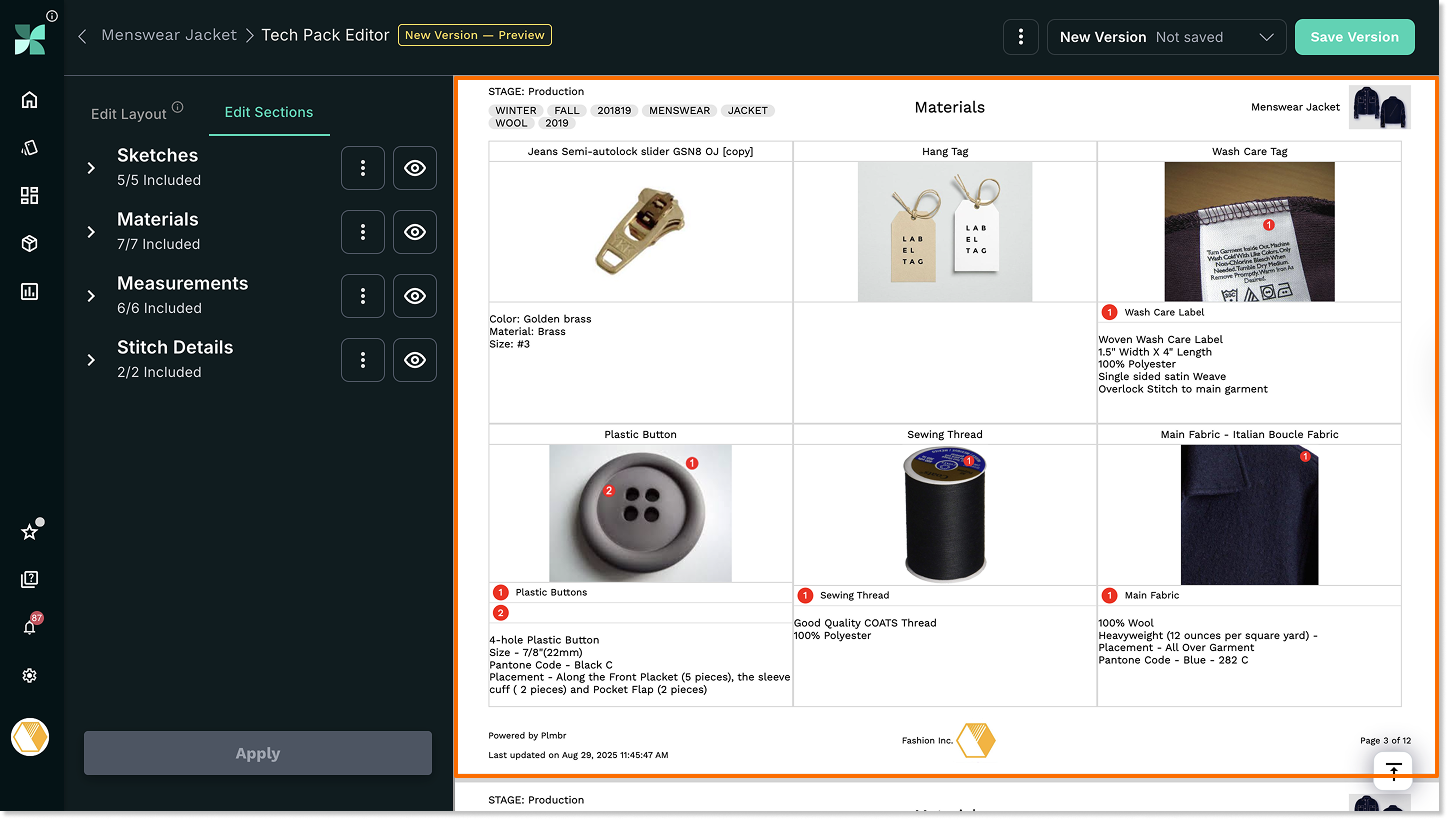Click the Plastic Button image thumbnail
The height and width of the screenshot is (819, 1447).
tap(640, 513)
